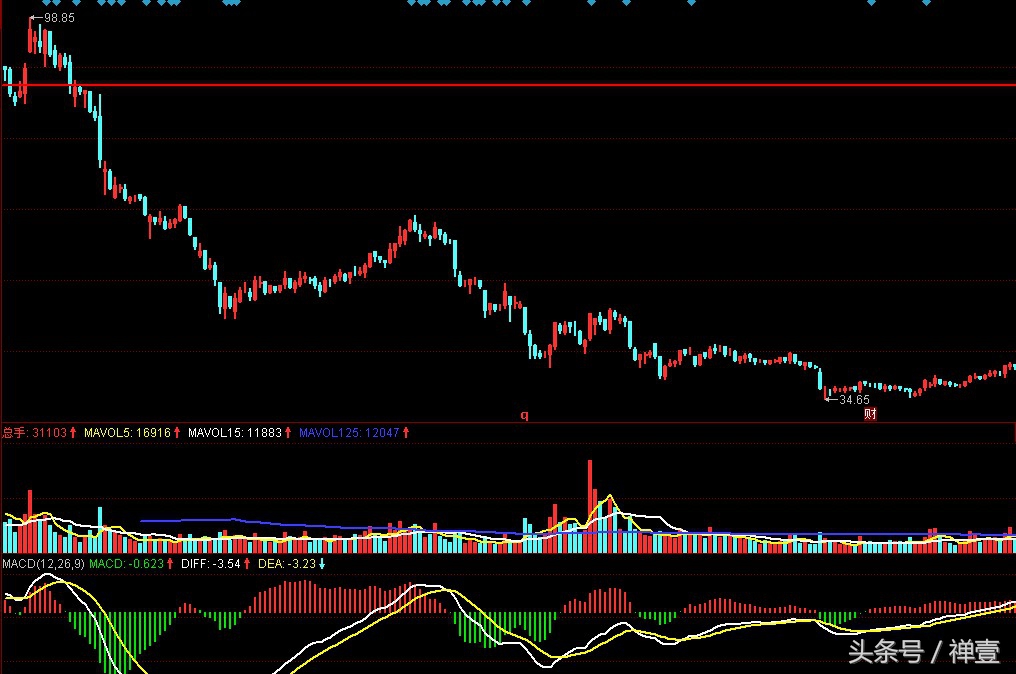Click the 98.85 high price label
This screenshot has width=1016, height=674.
pyautogui.click(x=59, y=18)
